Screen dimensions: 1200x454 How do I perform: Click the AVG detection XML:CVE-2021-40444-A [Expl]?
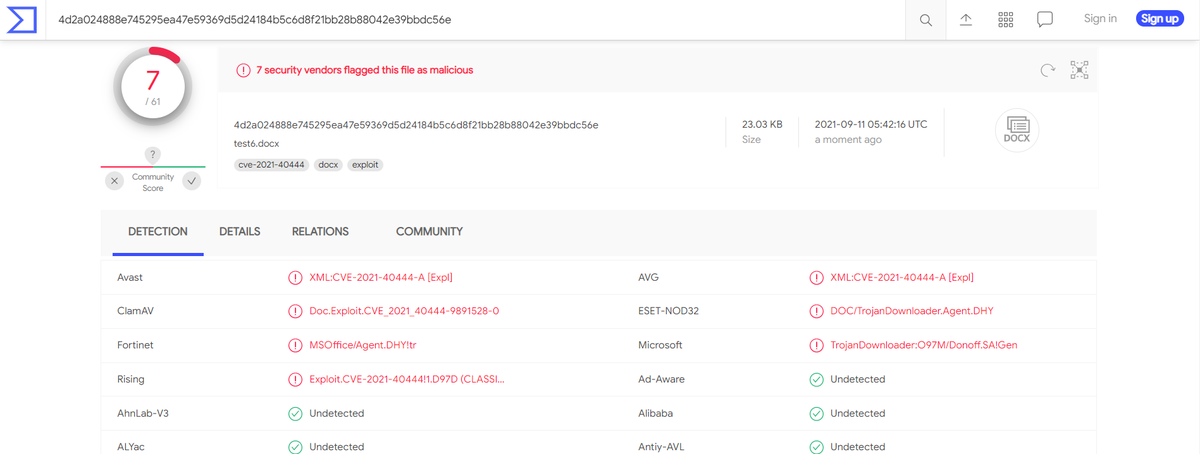902,277
